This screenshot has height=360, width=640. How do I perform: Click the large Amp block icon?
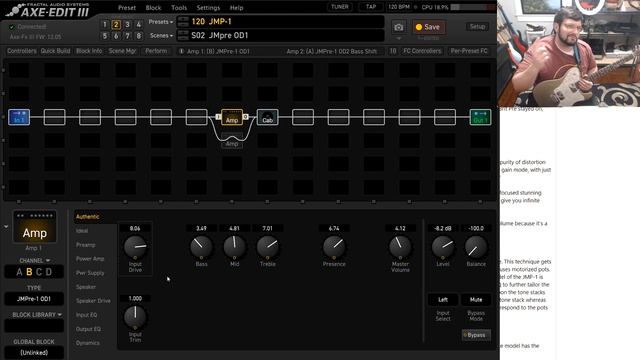(35, 227)
